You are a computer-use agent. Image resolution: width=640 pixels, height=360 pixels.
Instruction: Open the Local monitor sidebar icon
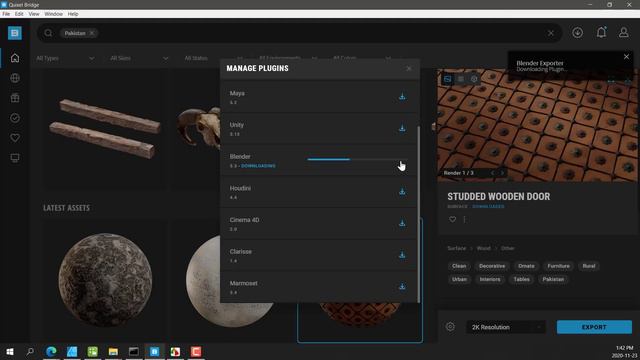coord(15,158)
